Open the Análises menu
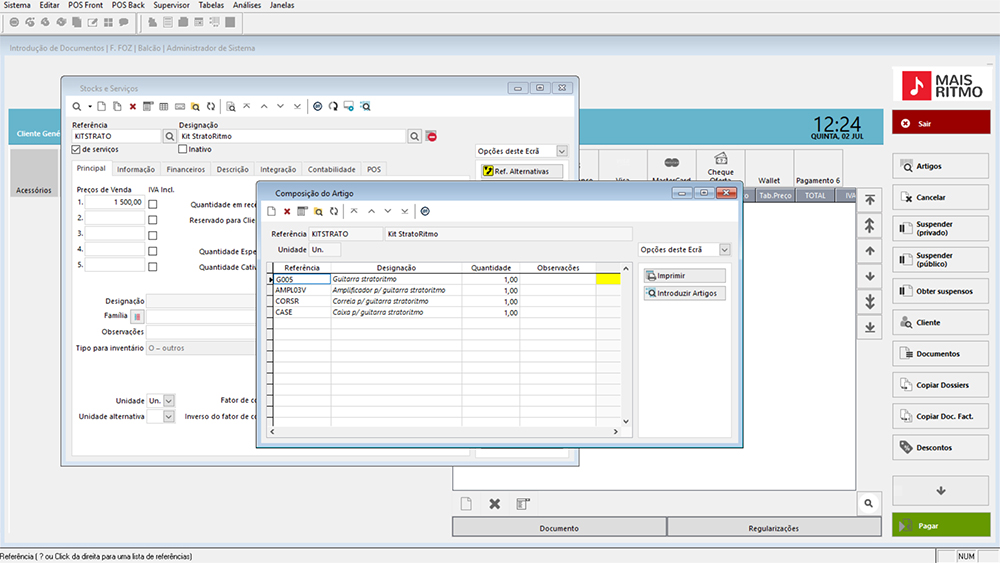Screen dimensions: 1000x563 247,5
